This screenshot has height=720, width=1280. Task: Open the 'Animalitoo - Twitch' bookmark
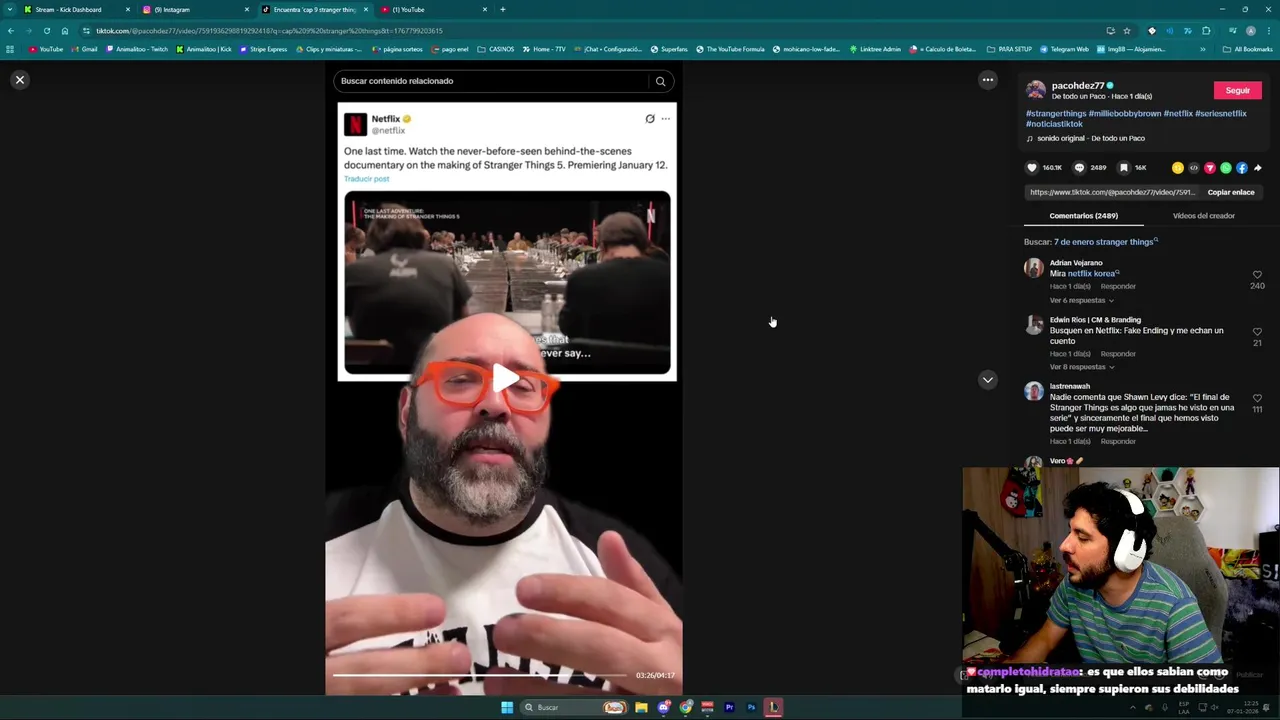[x=137, y=49]
